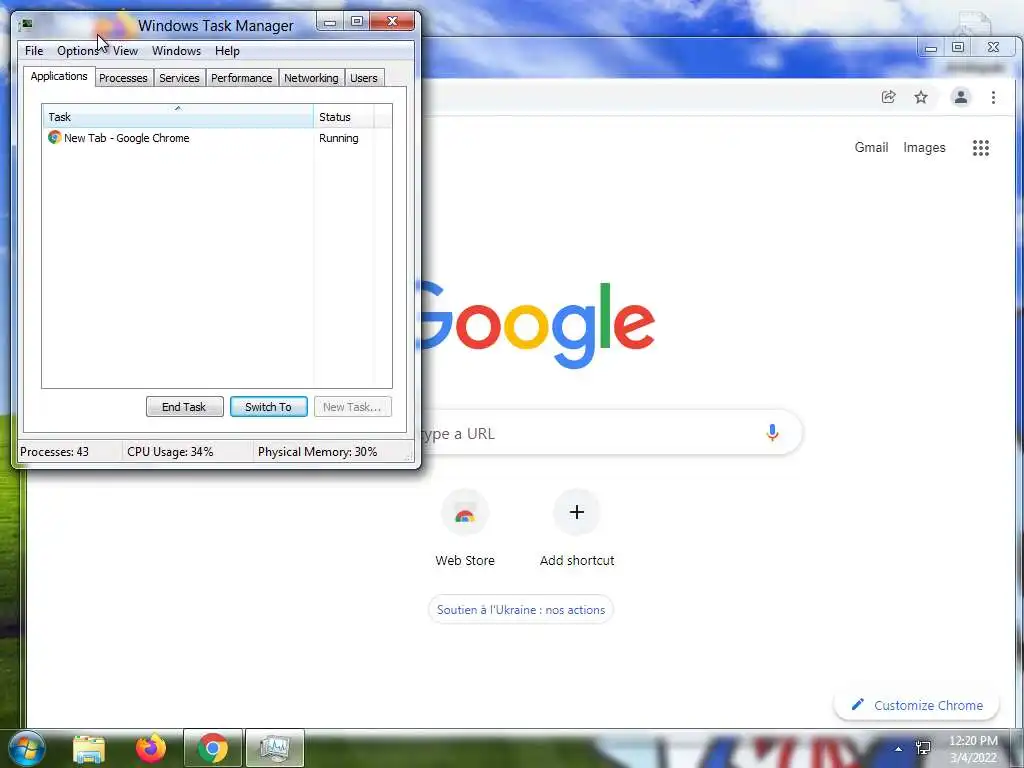Click the Running status cell
1024x768 pixels.
(339, 138)
